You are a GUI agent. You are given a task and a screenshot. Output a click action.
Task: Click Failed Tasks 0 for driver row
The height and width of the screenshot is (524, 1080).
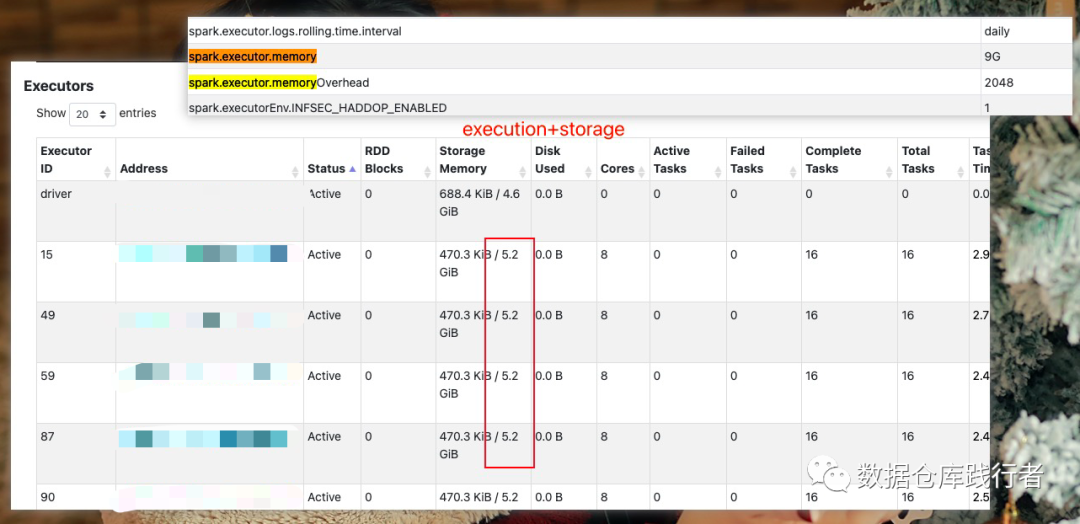pyautogui.click(x=734, y=194)
